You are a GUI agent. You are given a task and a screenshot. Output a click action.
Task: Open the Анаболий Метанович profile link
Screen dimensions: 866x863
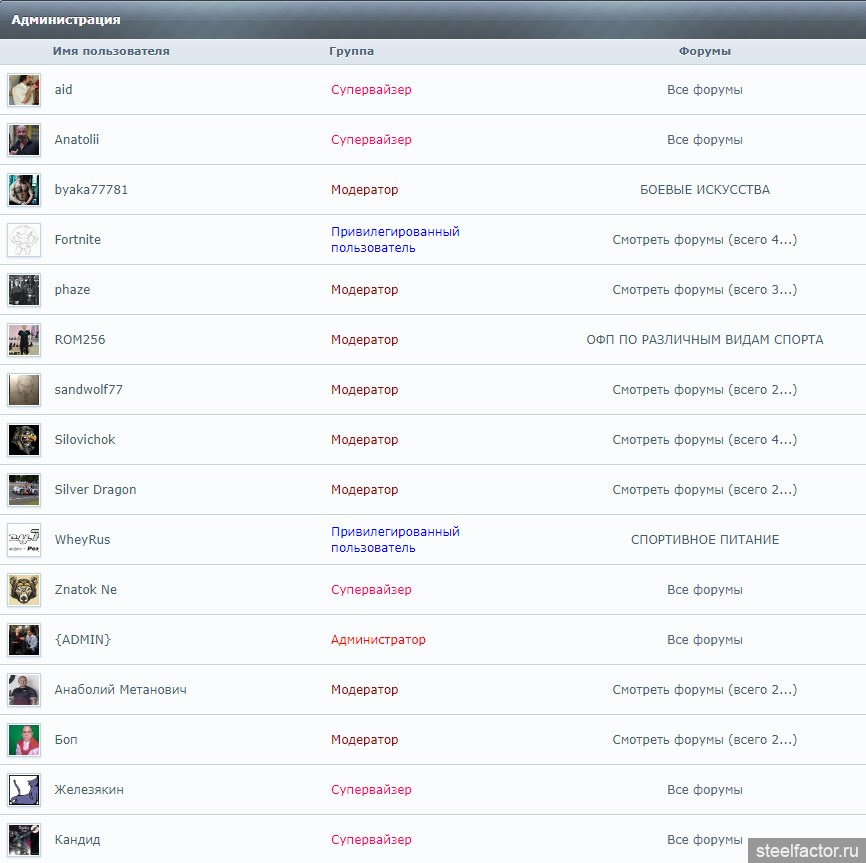coord(120,690)
